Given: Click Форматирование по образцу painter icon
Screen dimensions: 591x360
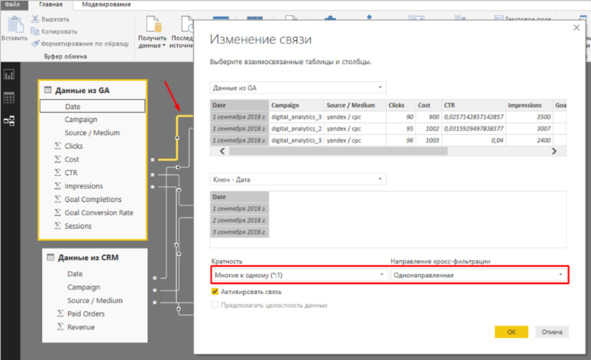Looking at the screenshot, I should pyautogui.click(x=35, y=43).
